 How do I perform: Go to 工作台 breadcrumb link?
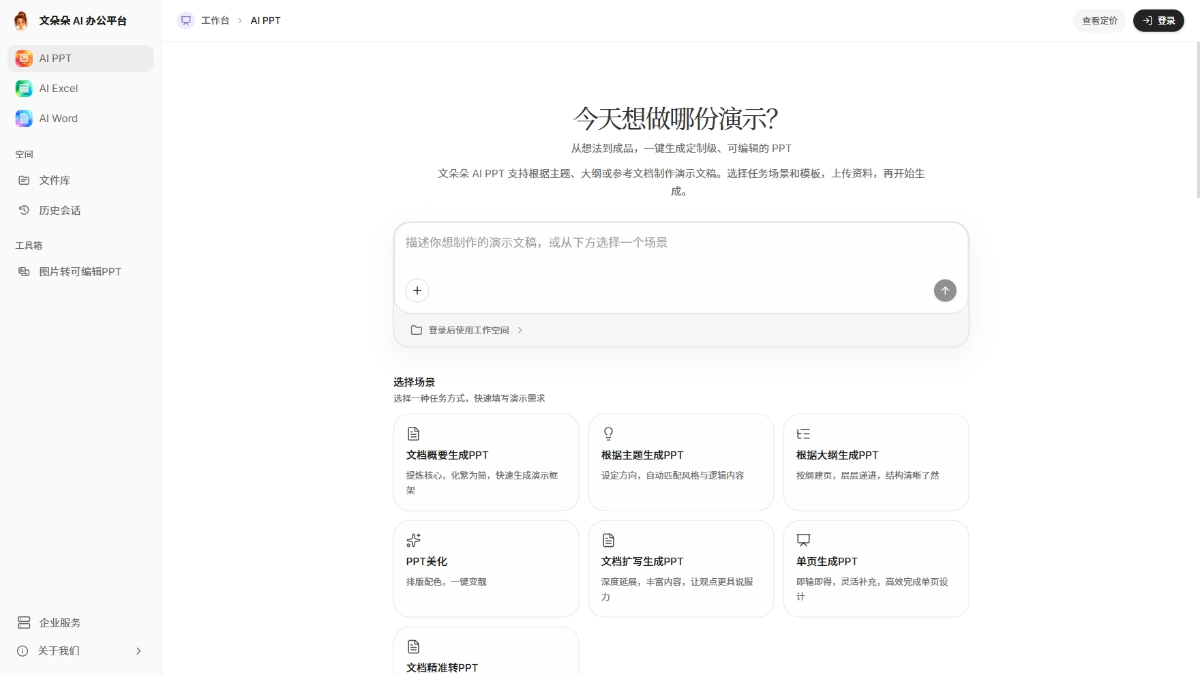pyautogui.click(x=215, y=20)
